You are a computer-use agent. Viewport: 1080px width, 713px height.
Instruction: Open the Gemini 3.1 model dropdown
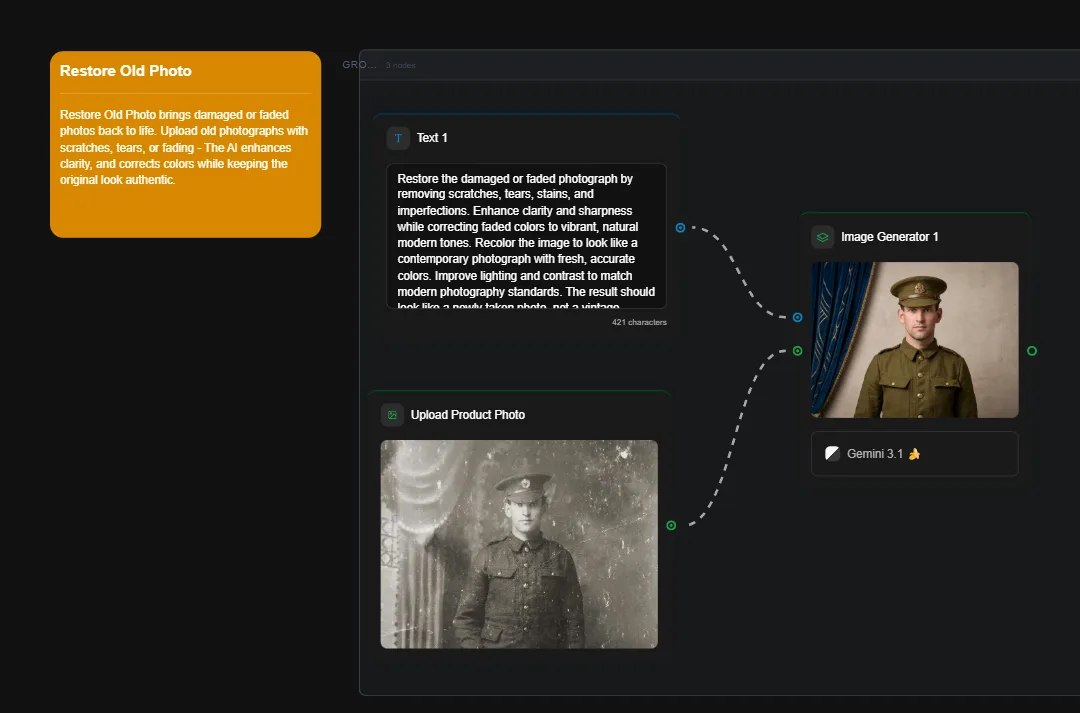[x=914, y=454]
